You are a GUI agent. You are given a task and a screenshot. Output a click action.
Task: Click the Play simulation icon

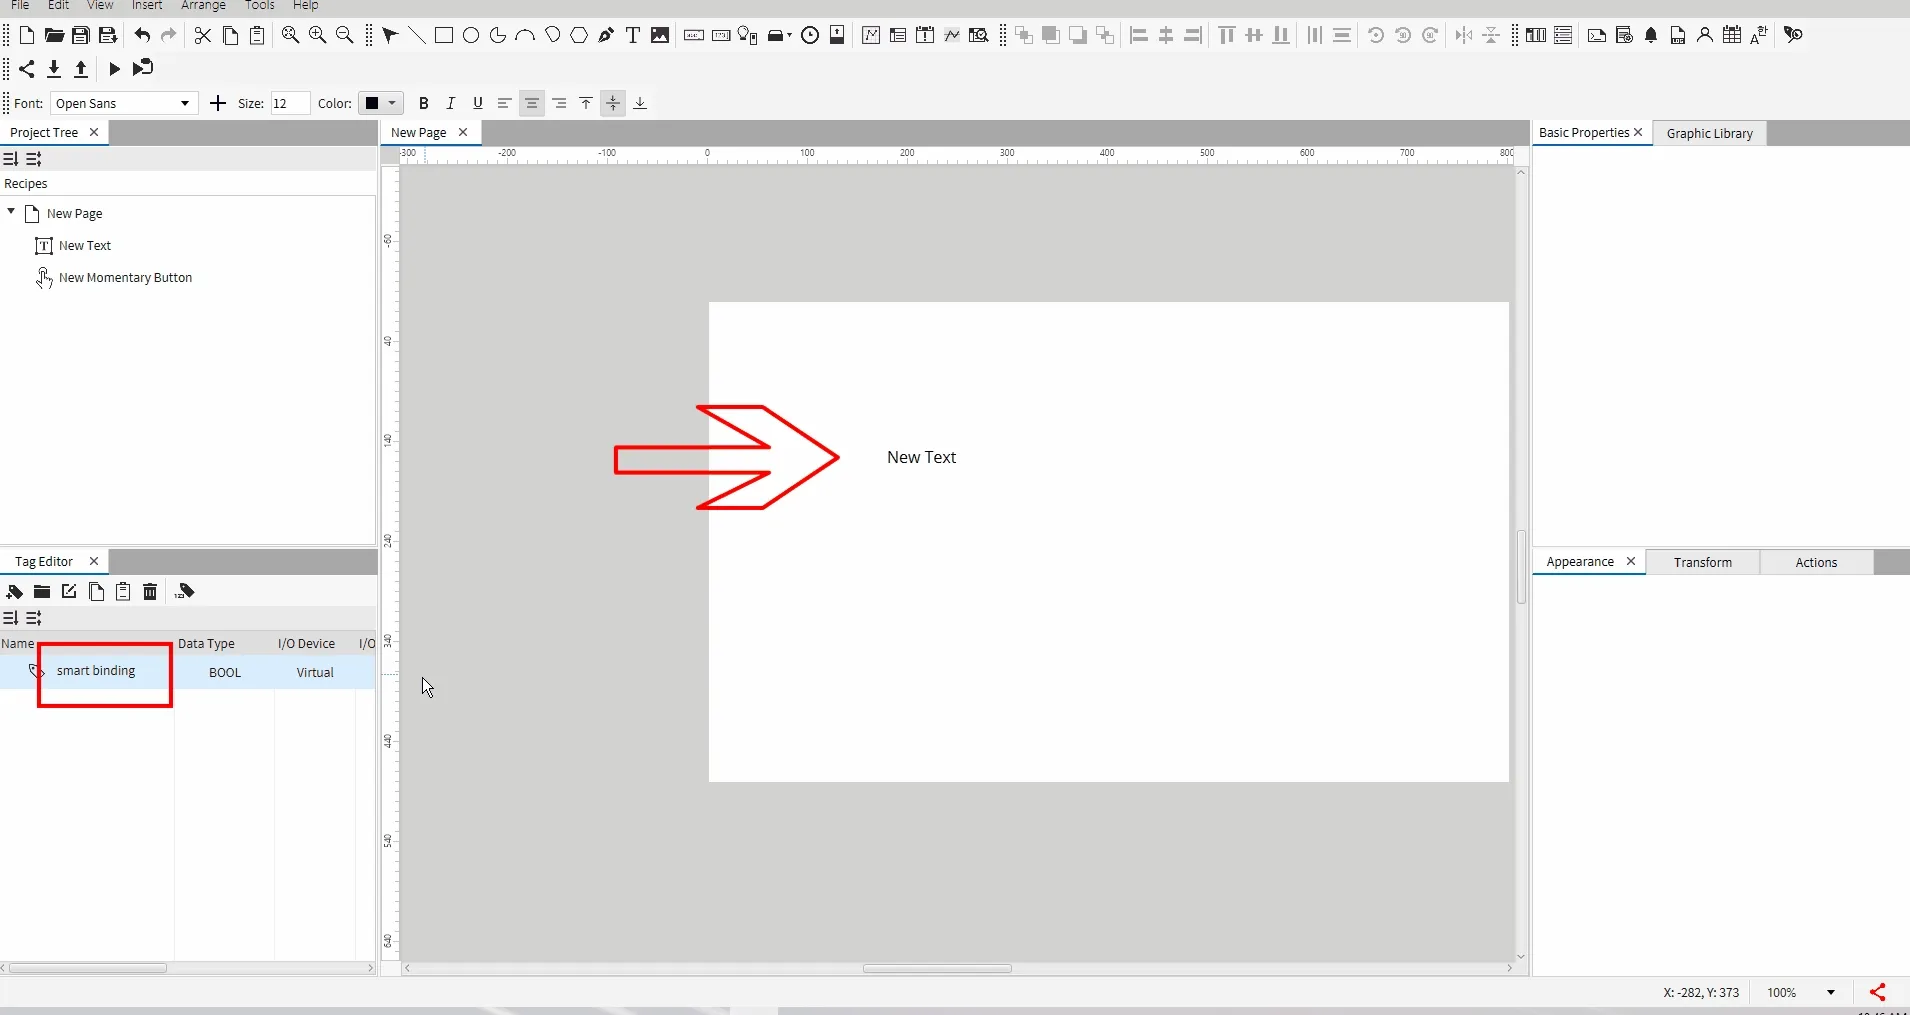(114, 69)
